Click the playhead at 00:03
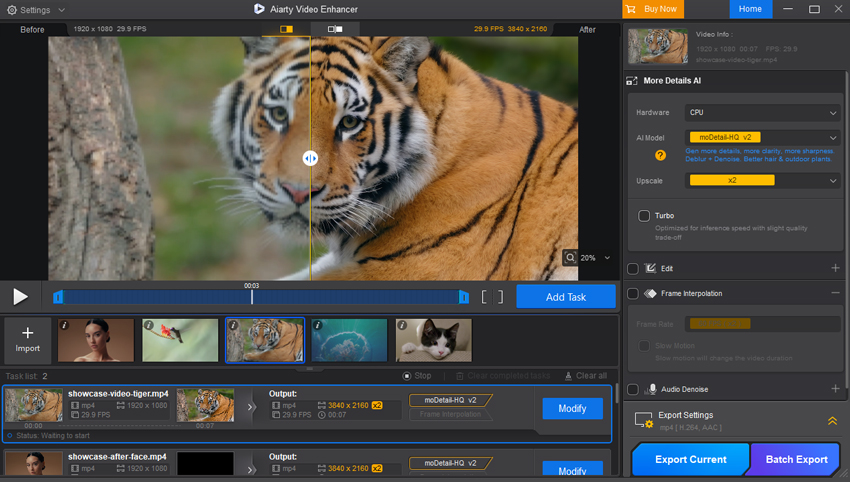The height and width of the screenshot is (482, 850). [x=252, y=296]
